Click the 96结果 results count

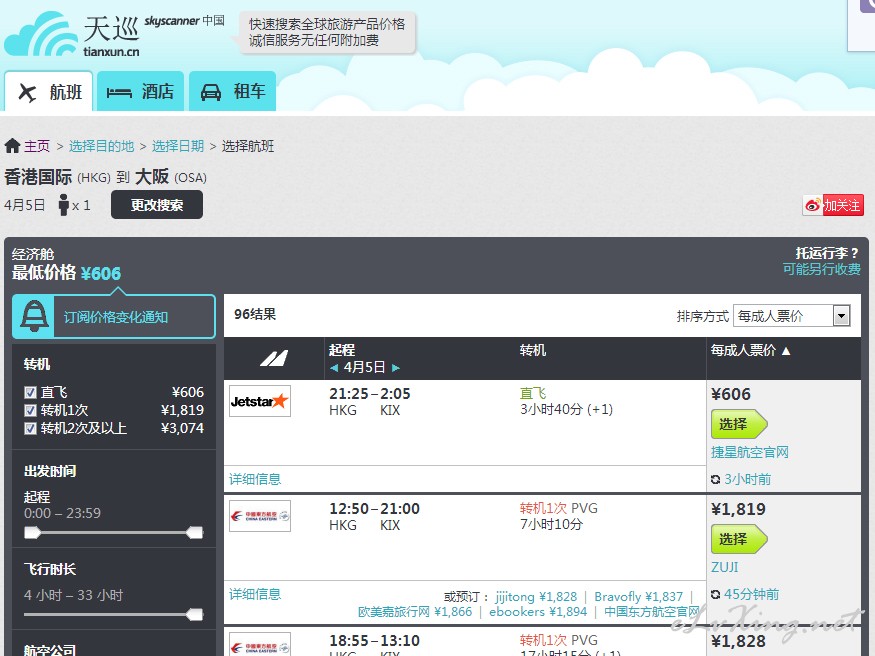pos(255,314)
